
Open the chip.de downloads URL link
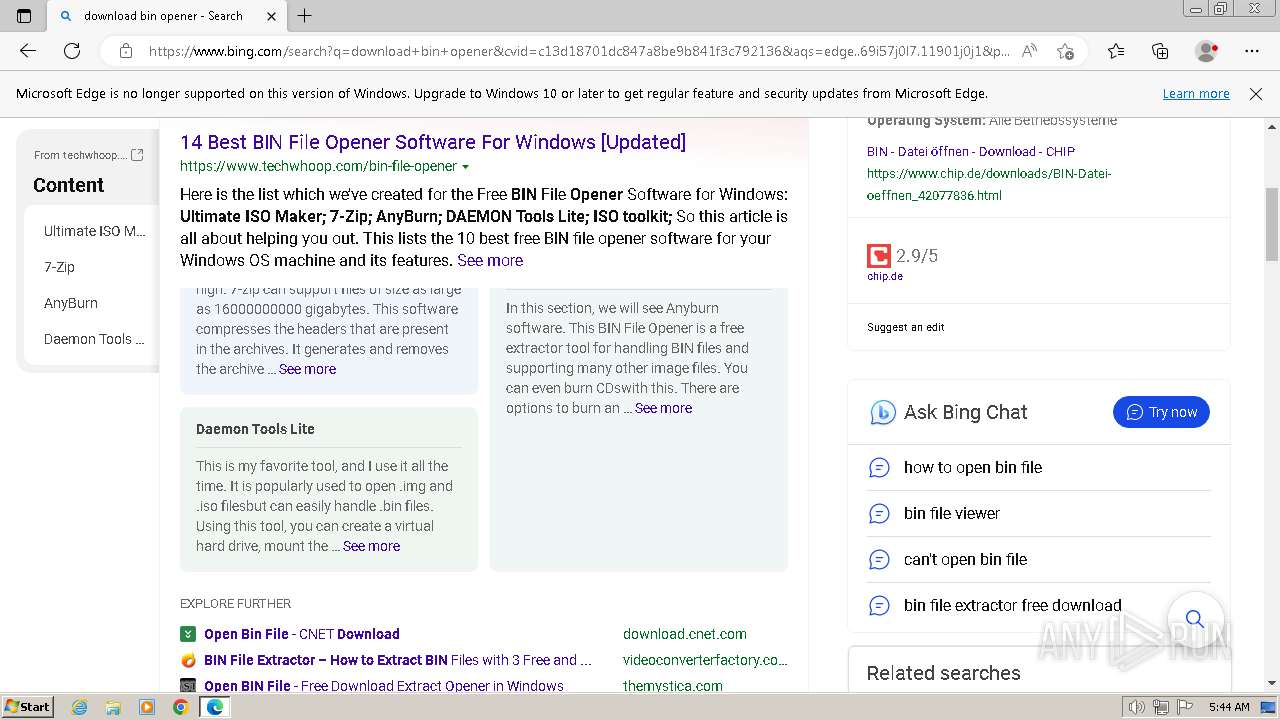[989, 184]
